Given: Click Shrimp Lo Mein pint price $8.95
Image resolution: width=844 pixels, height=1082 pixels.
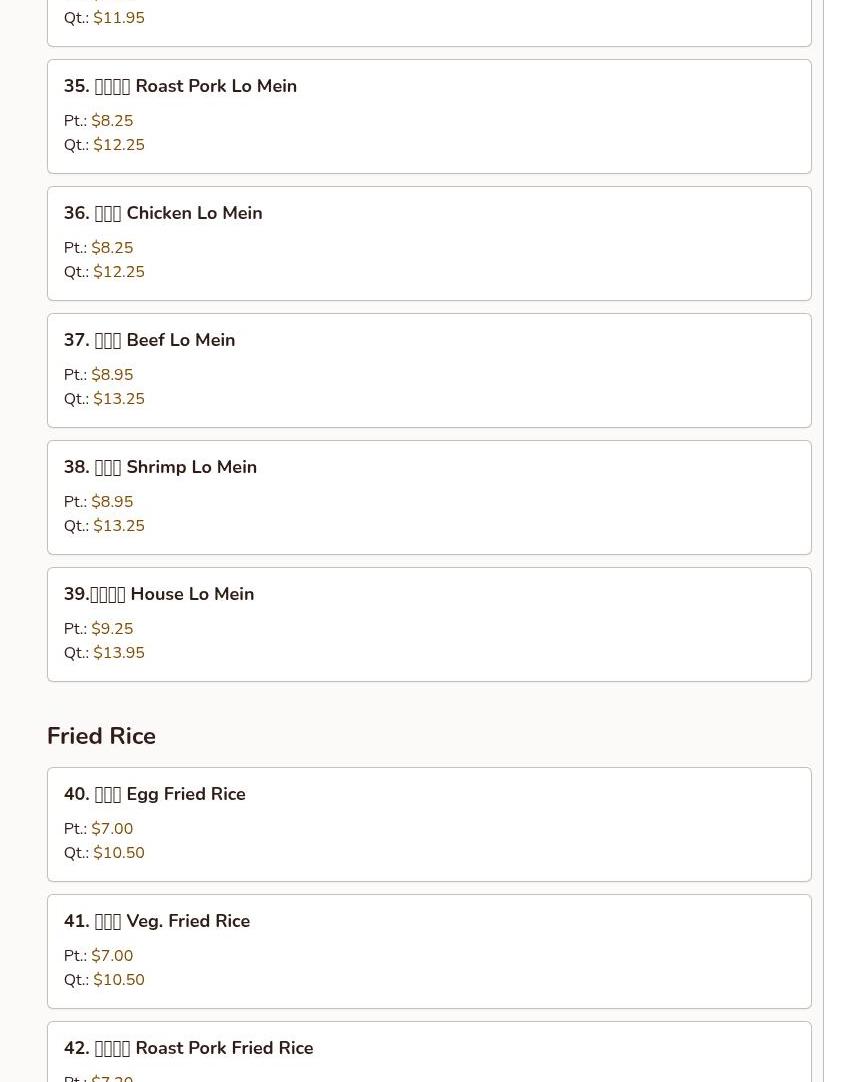Looking at the screenshot, I should click(112, 502).
